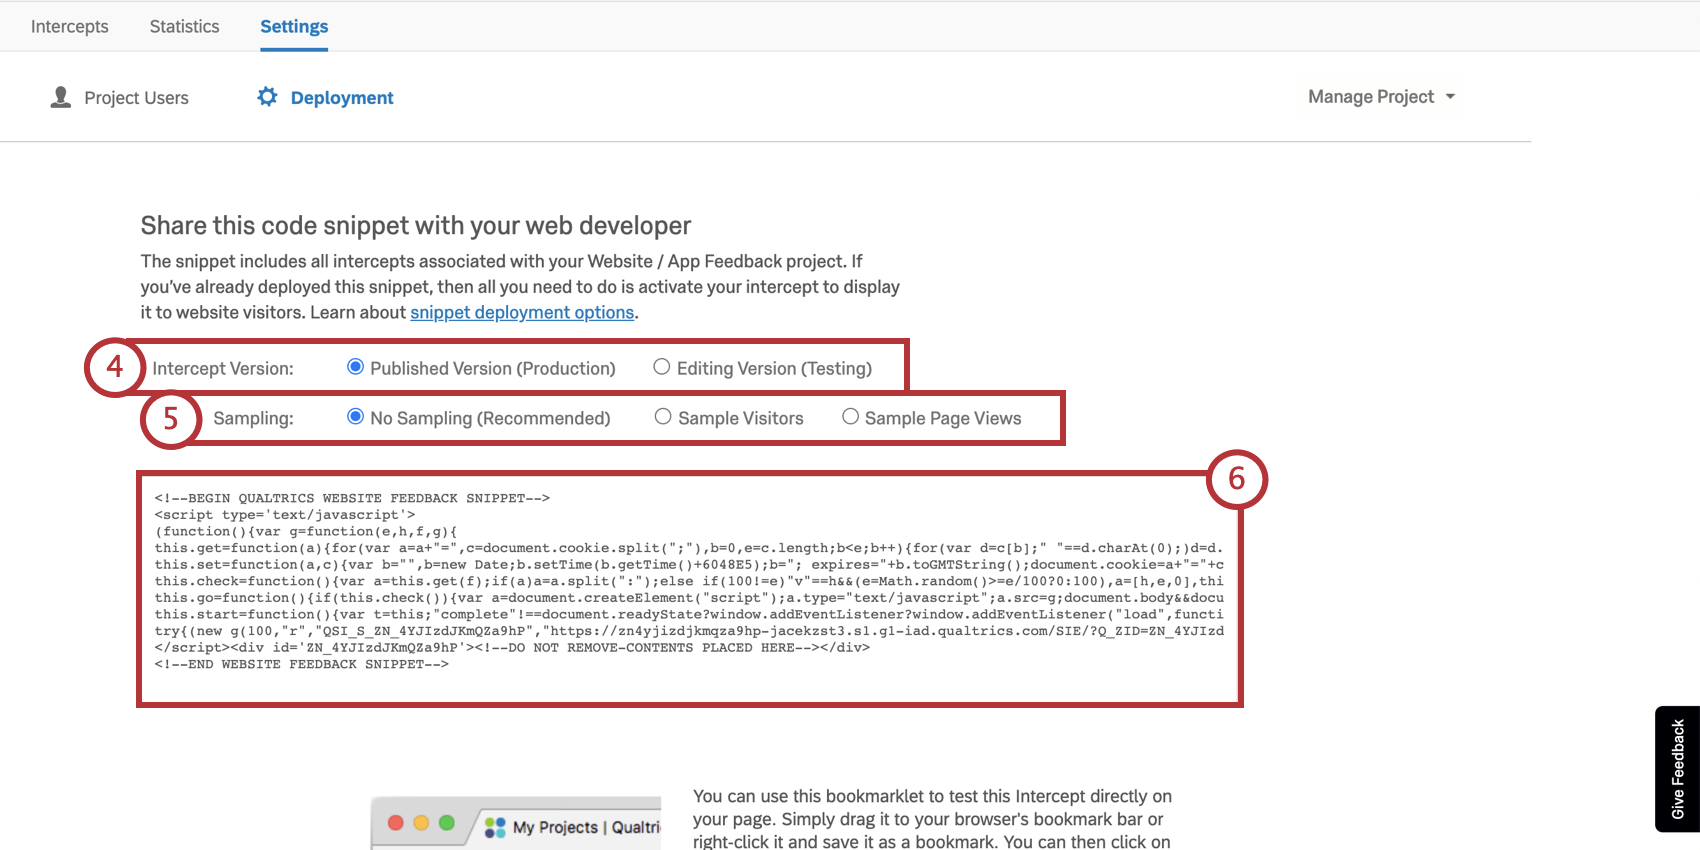Click the gear icon next to Deployment

[x=267, y=97]
